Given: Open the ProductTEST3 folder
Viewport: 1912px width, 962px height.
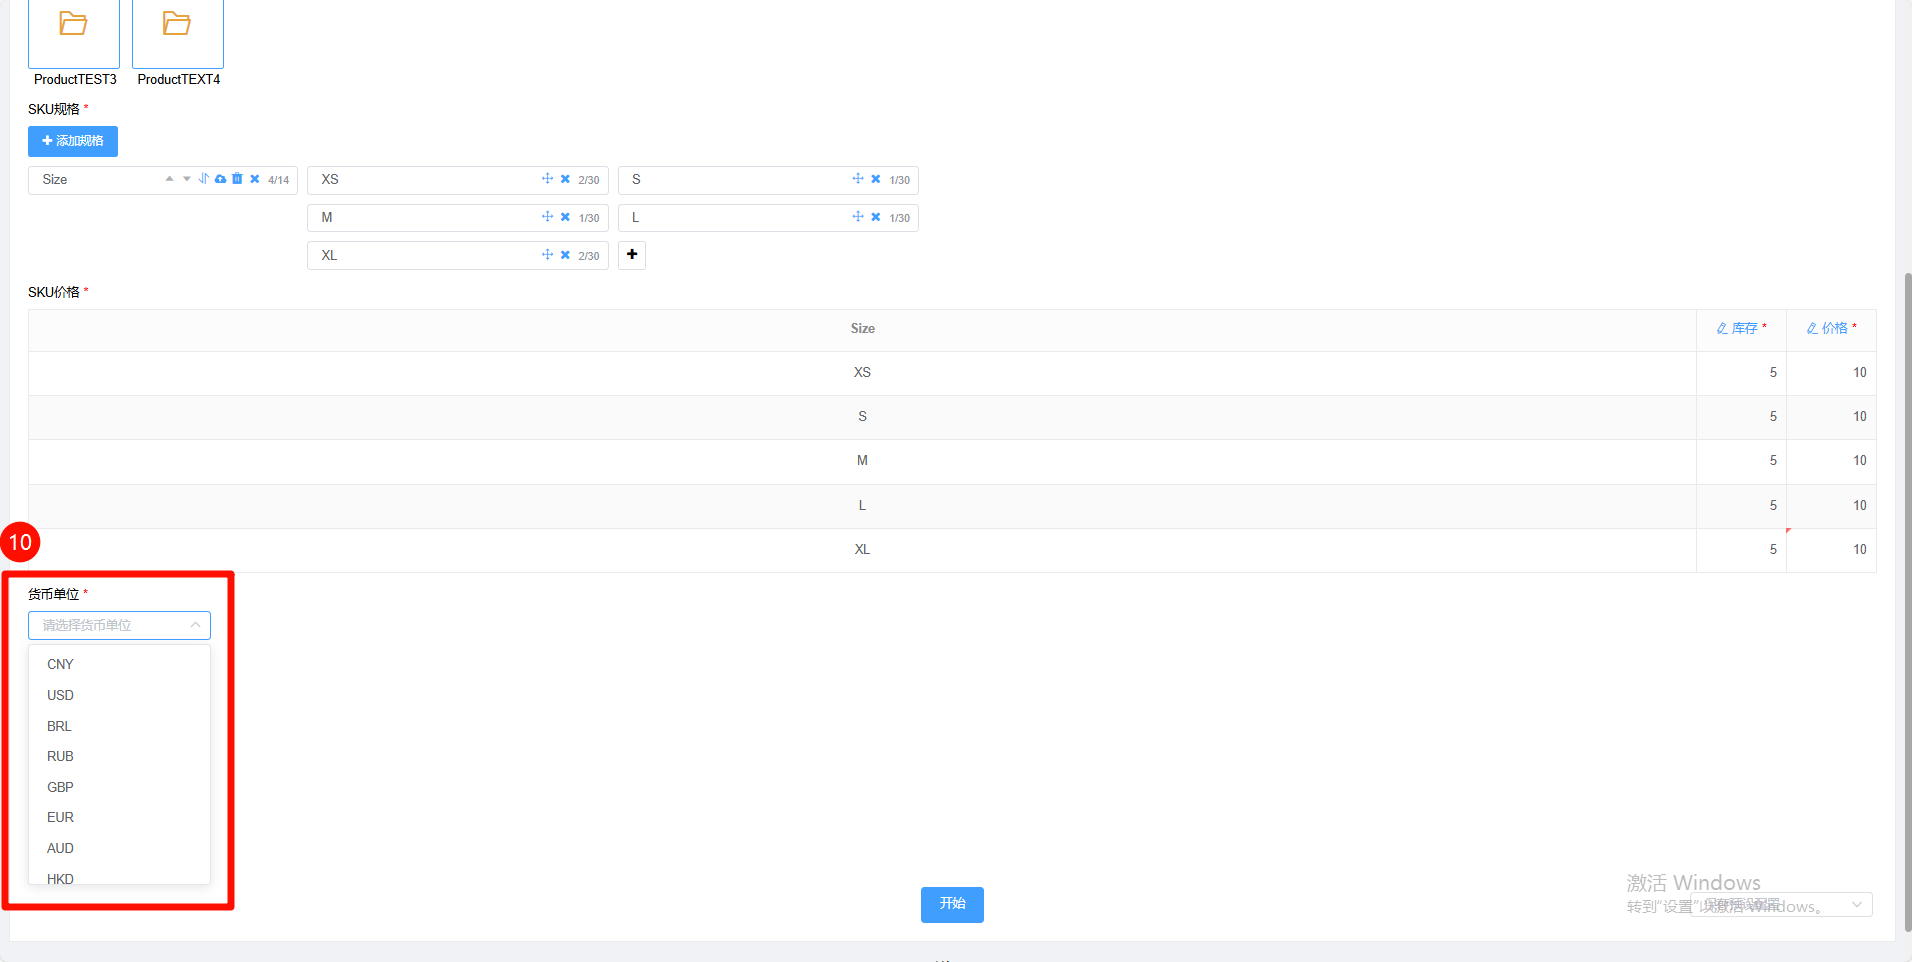Looking at the screenshot, I should pos(74,33).
